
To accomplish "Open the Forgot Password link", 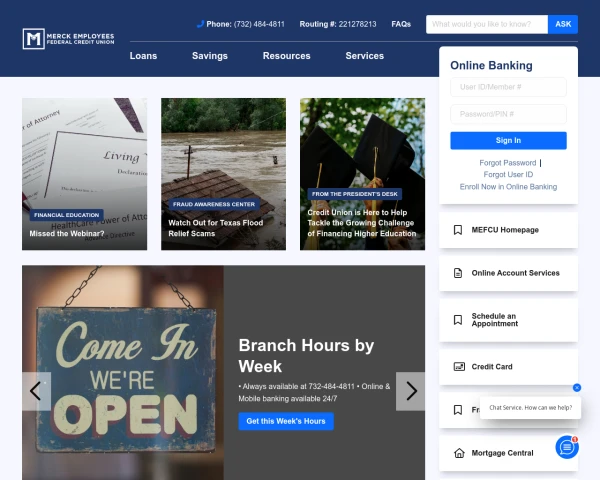I will [x=507, y=163].
